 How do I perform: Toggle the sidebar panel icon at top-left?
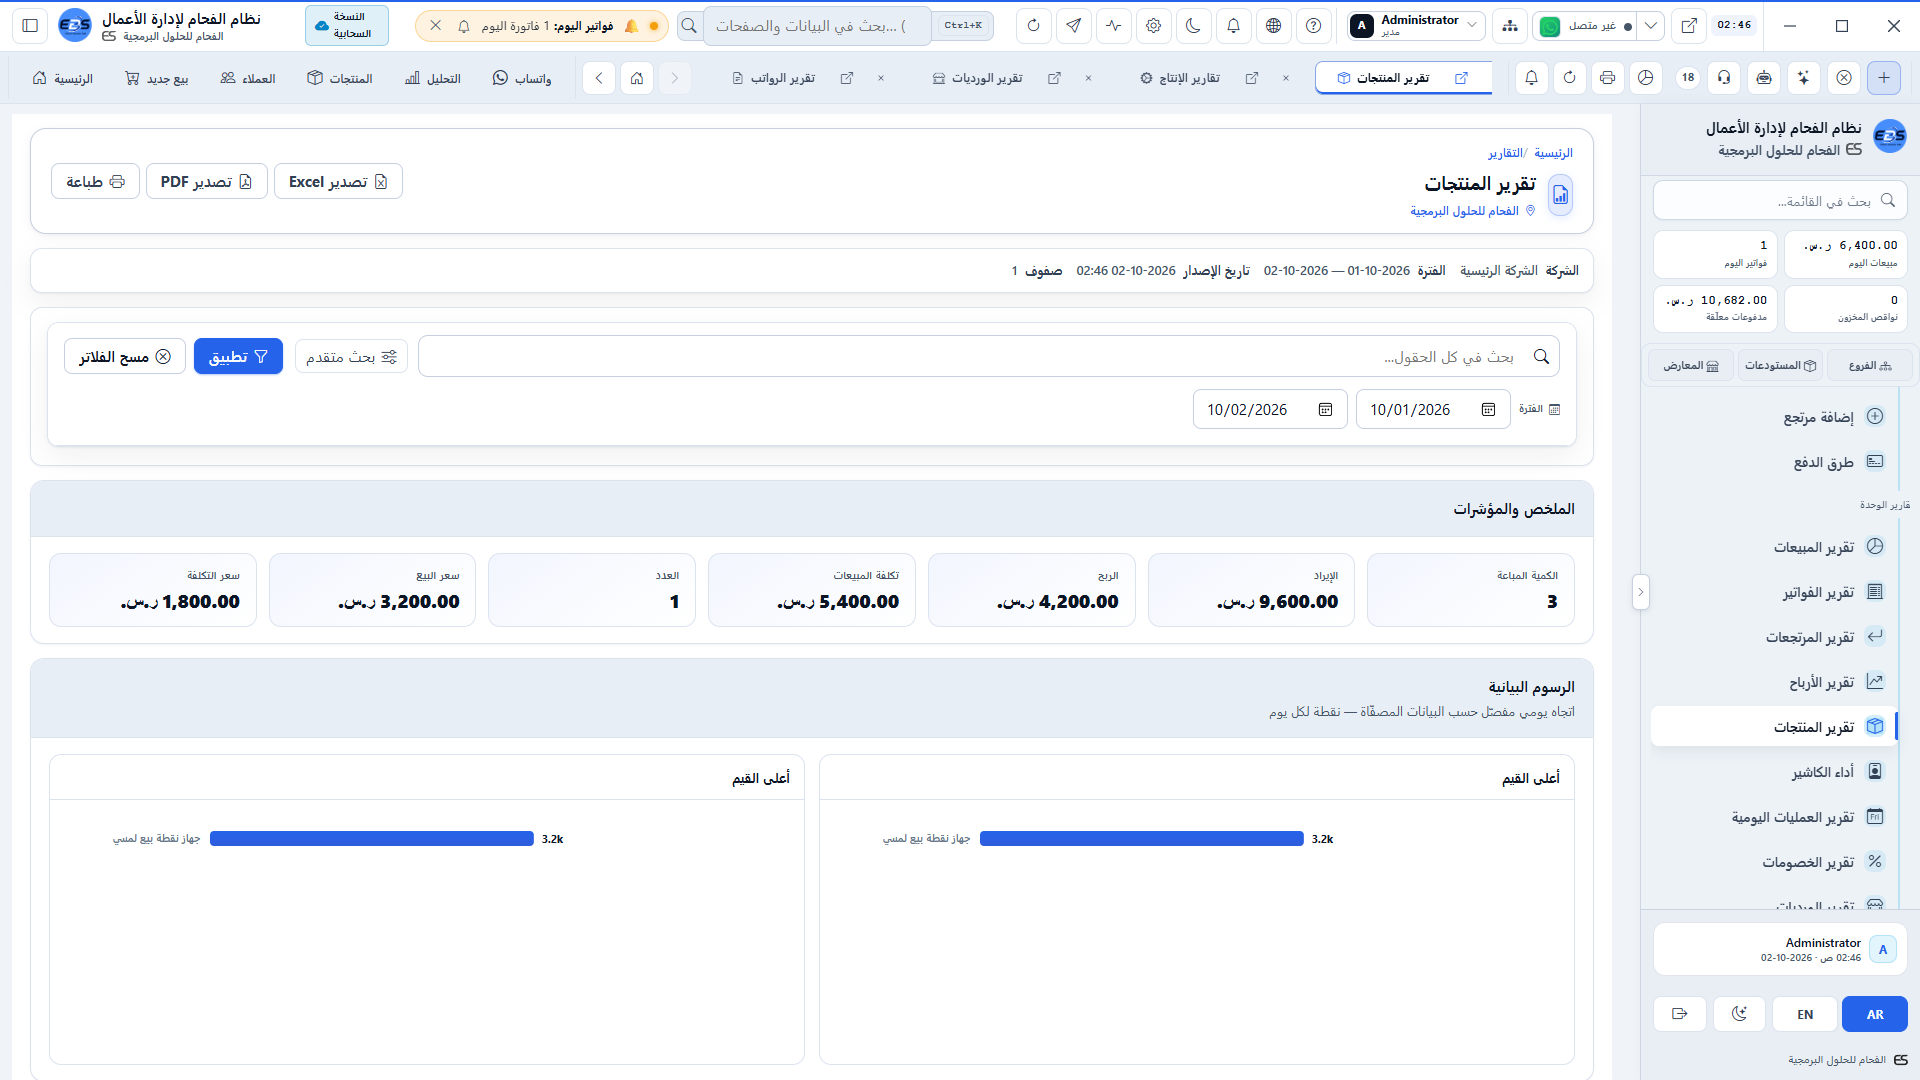(30, 26)
